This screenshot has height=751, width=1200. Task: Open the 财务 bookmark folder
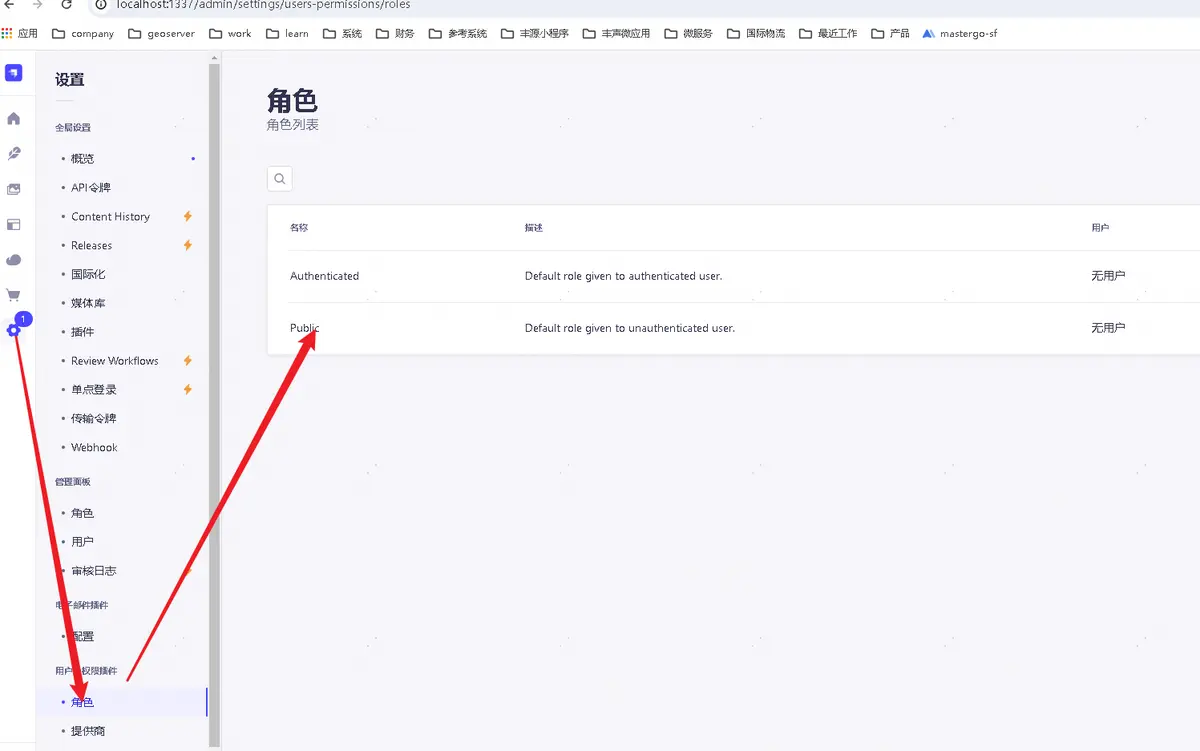[x=395, y=33]
